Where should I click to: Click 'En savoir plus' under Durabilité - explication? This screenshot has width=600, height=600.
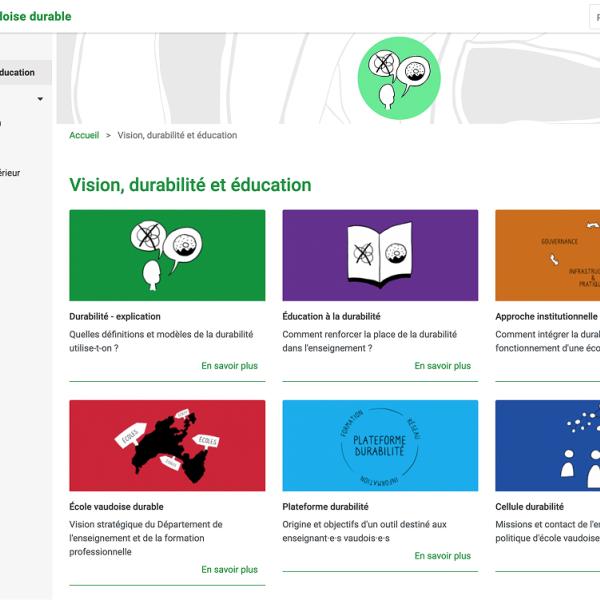[x=229, y=366]
